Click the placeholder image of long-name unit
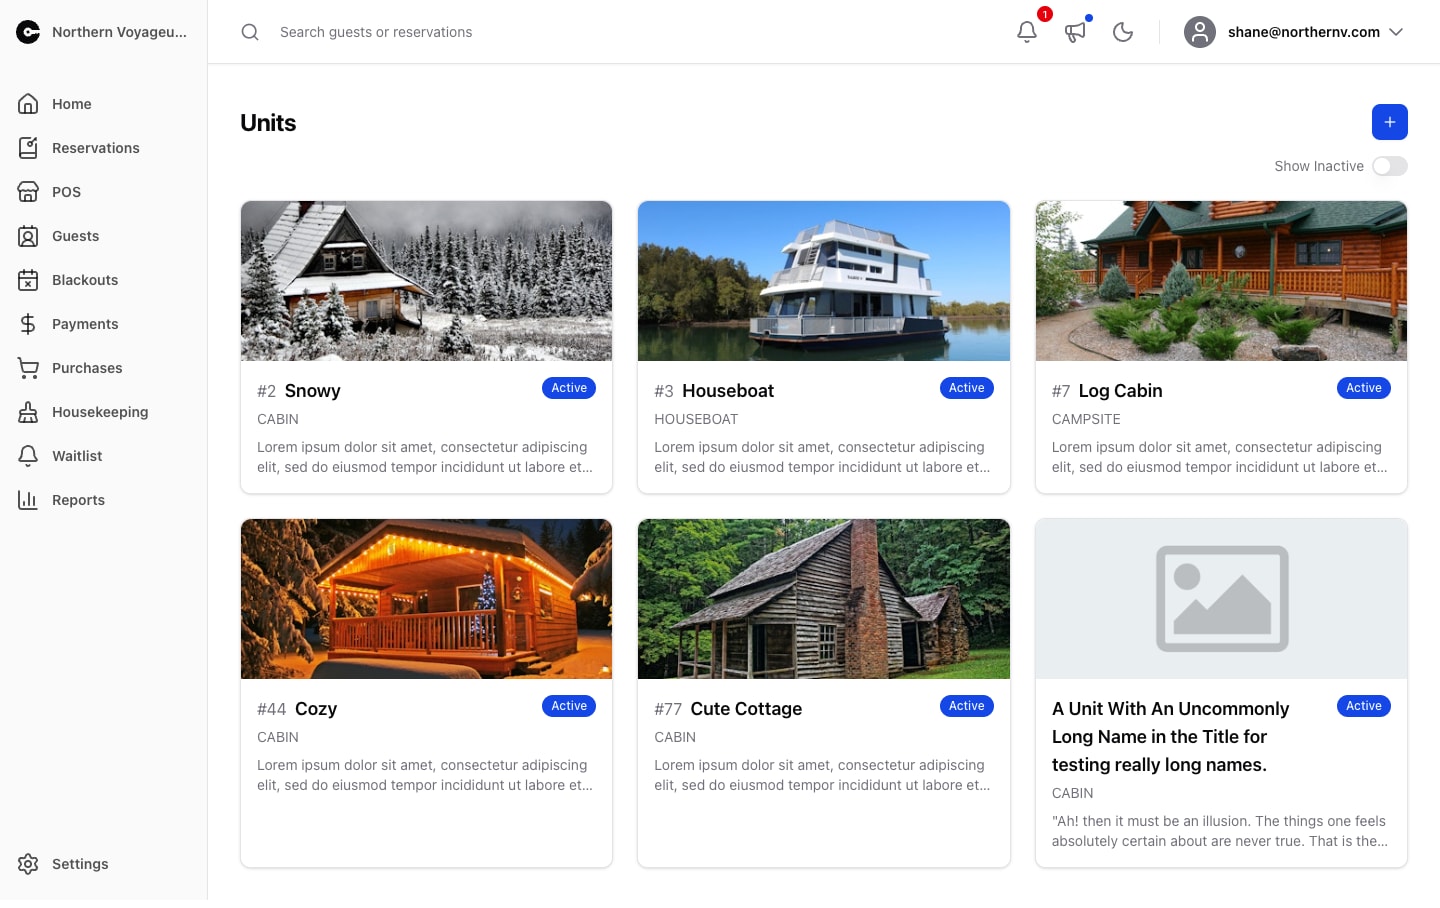 (1221, 599)
